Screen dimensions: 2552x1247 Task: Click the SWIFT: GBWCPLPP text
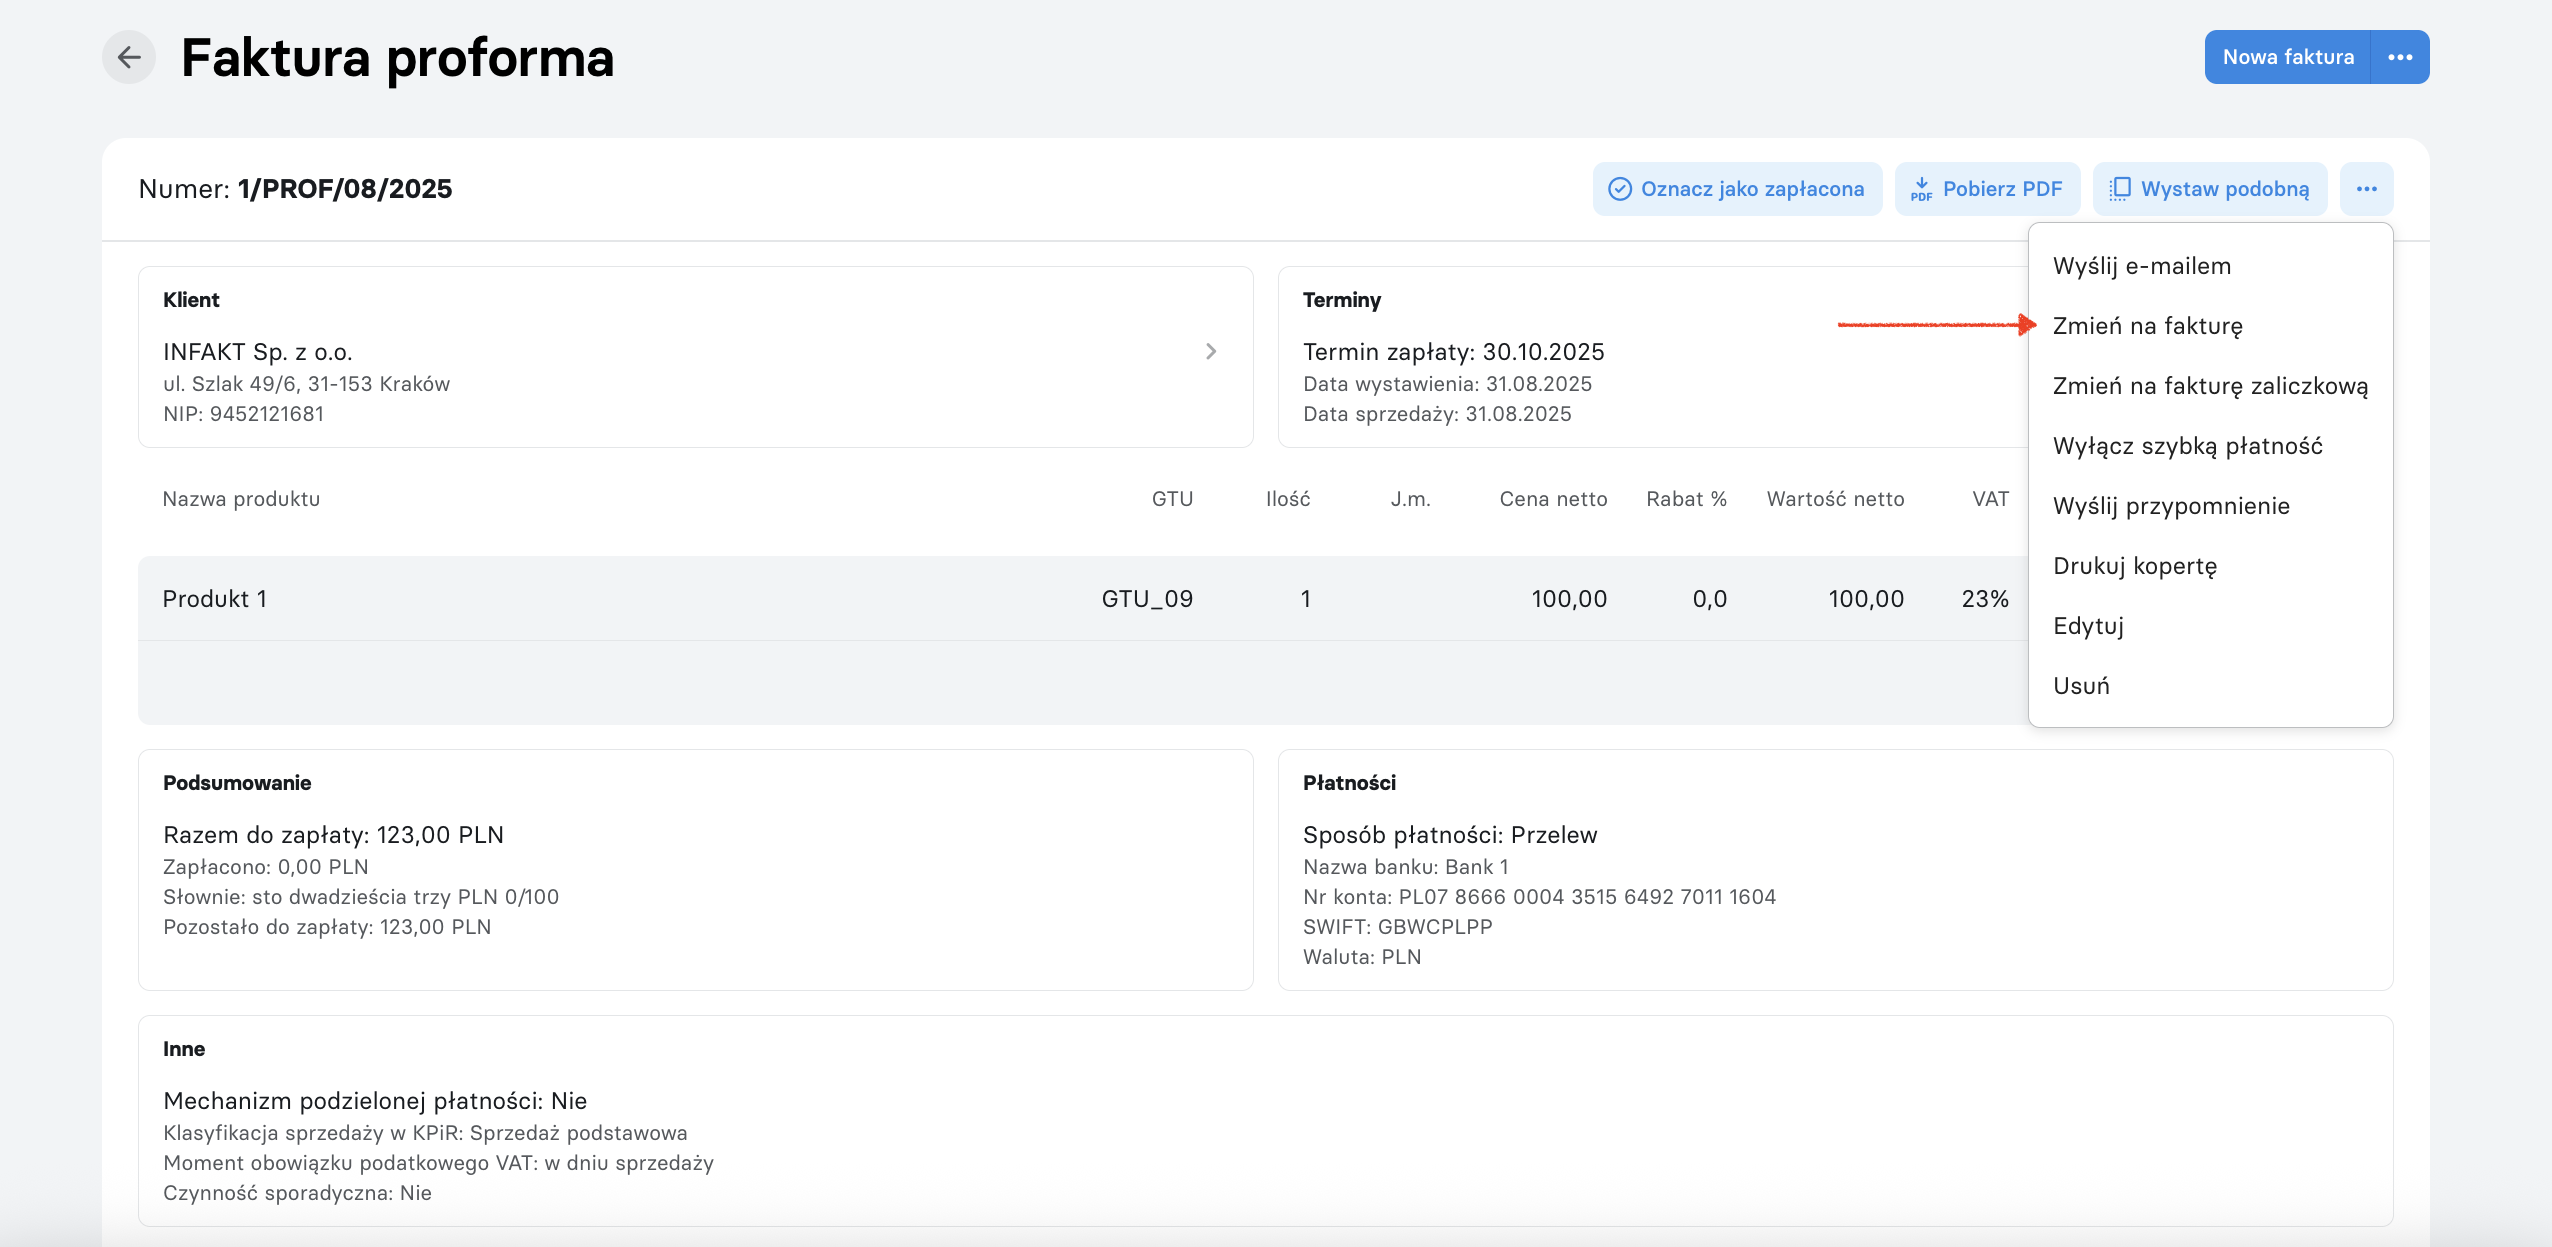pos(1397,927)
